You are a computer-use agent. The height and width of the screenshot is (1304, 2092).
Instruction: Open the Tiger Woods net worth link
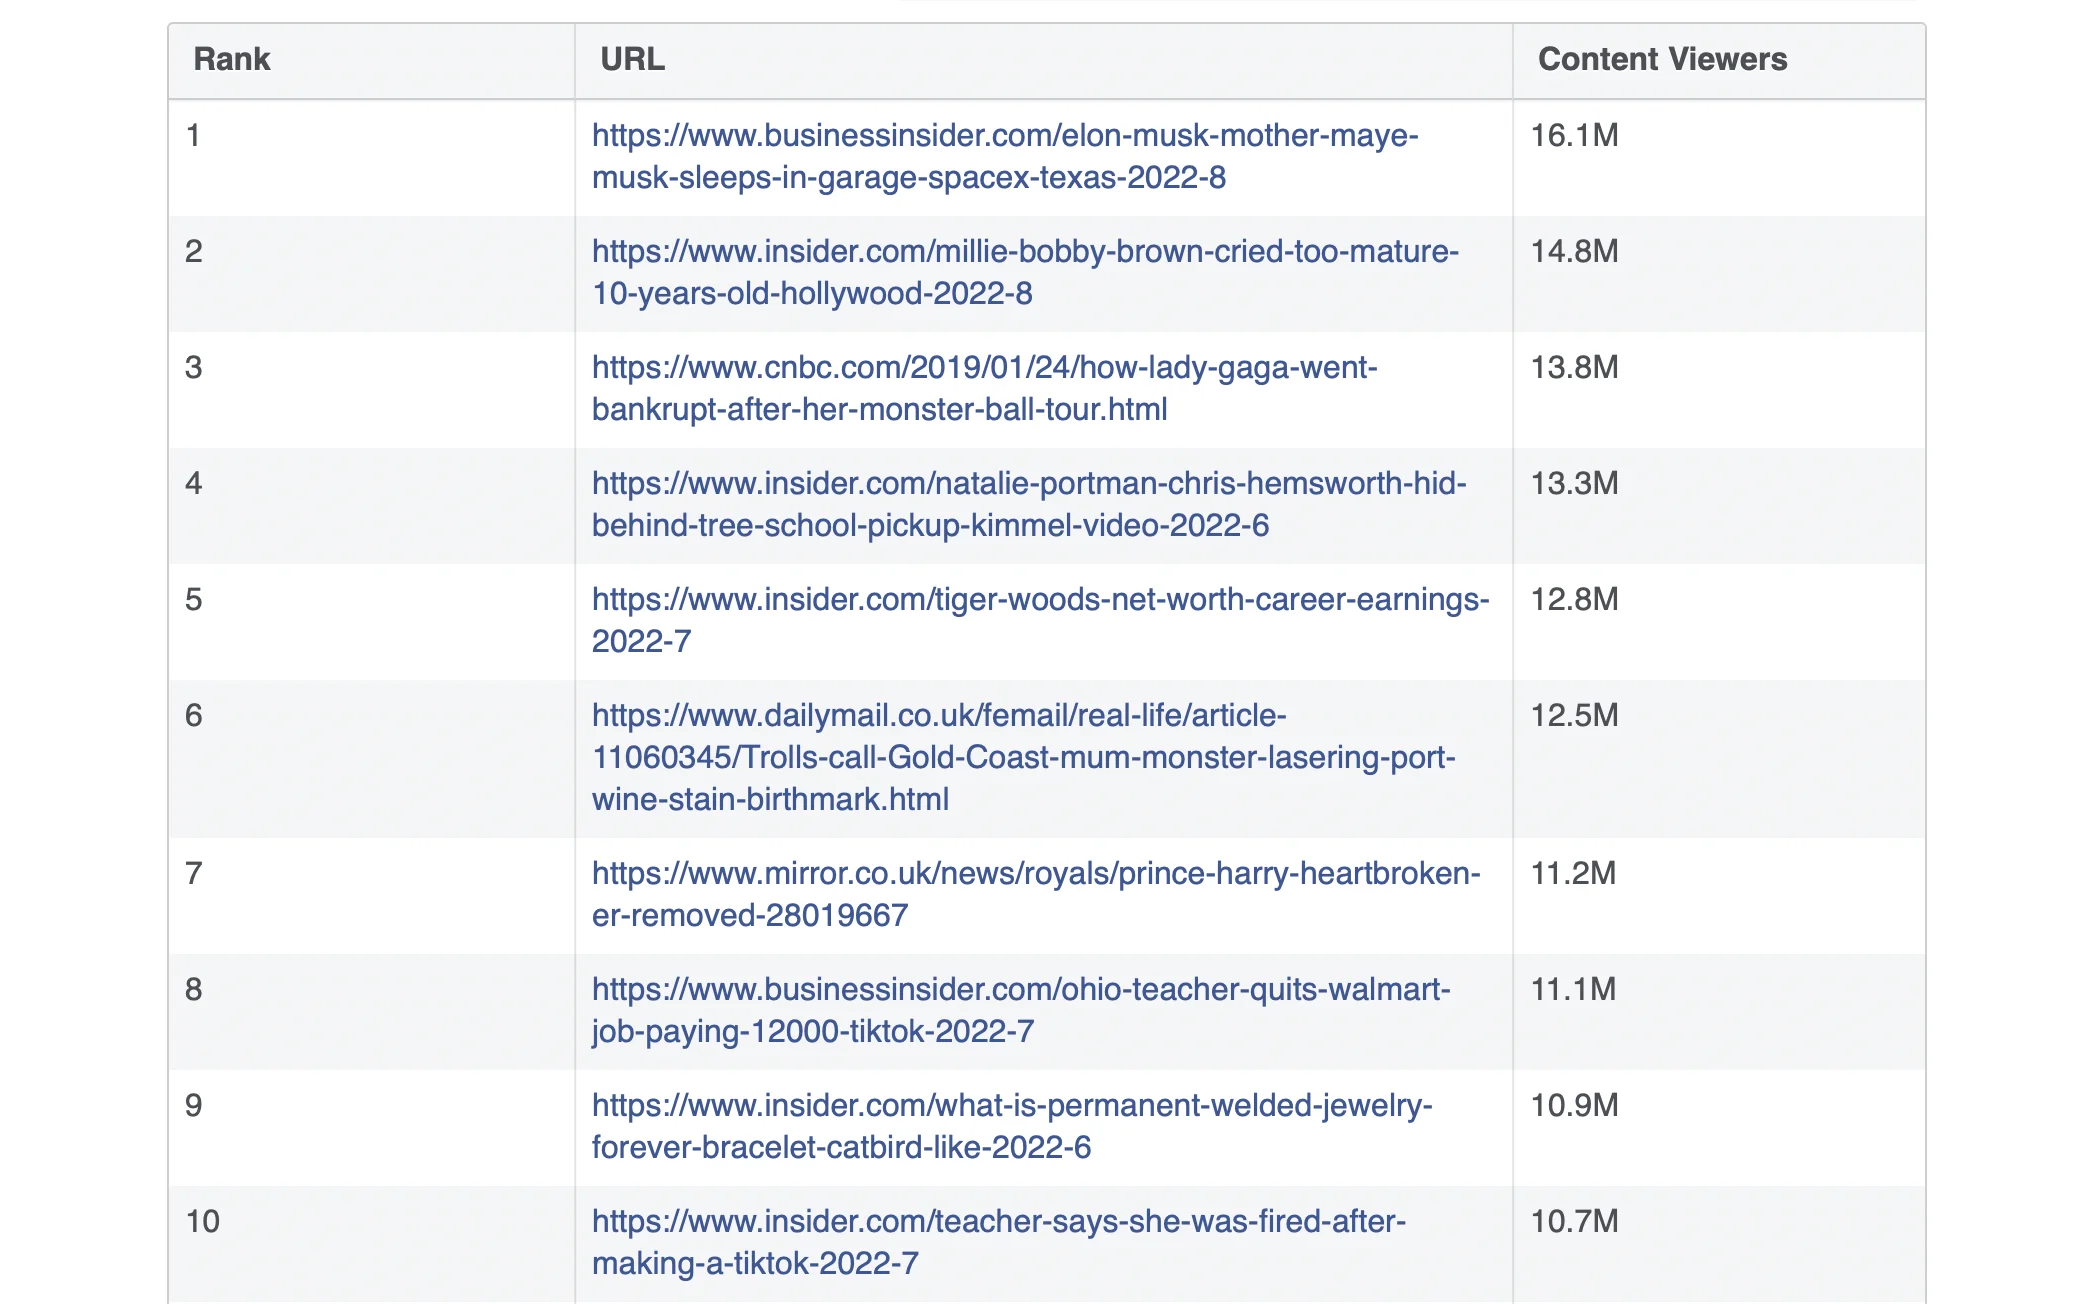tap(1041, 620)
